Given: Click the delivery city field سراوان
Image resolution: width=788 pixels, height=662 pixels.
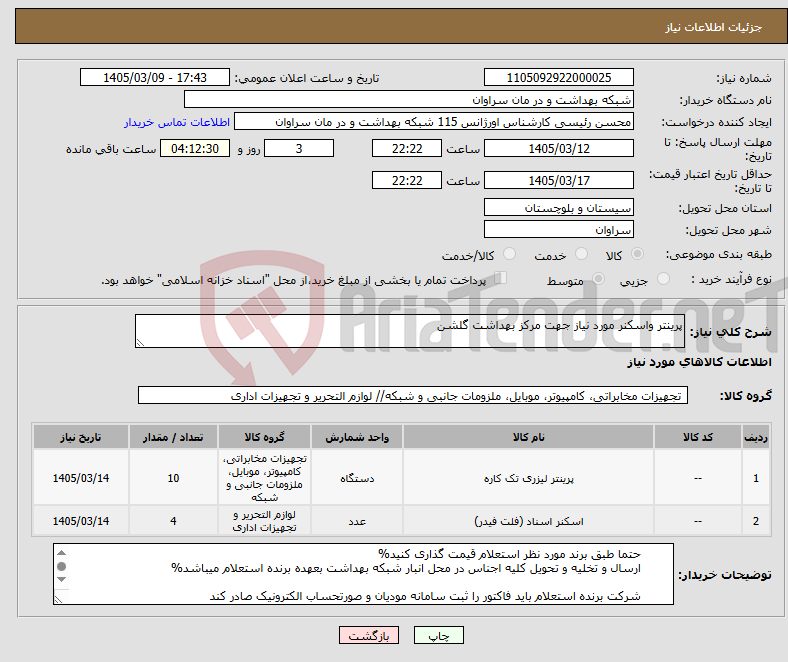Looking at the screenshot, I should click(x=558, y=229).
